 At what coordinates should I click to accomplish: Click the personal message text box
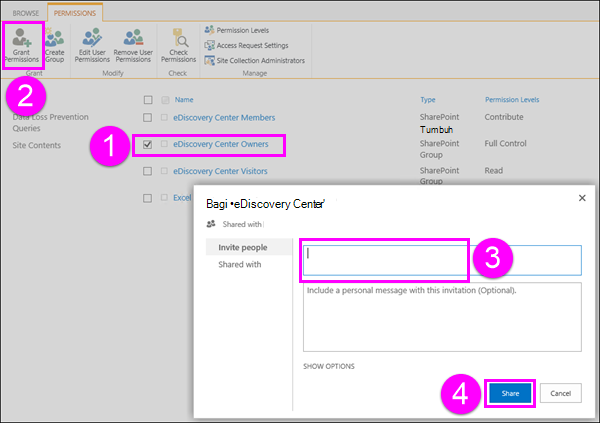(x=442, y=317)
